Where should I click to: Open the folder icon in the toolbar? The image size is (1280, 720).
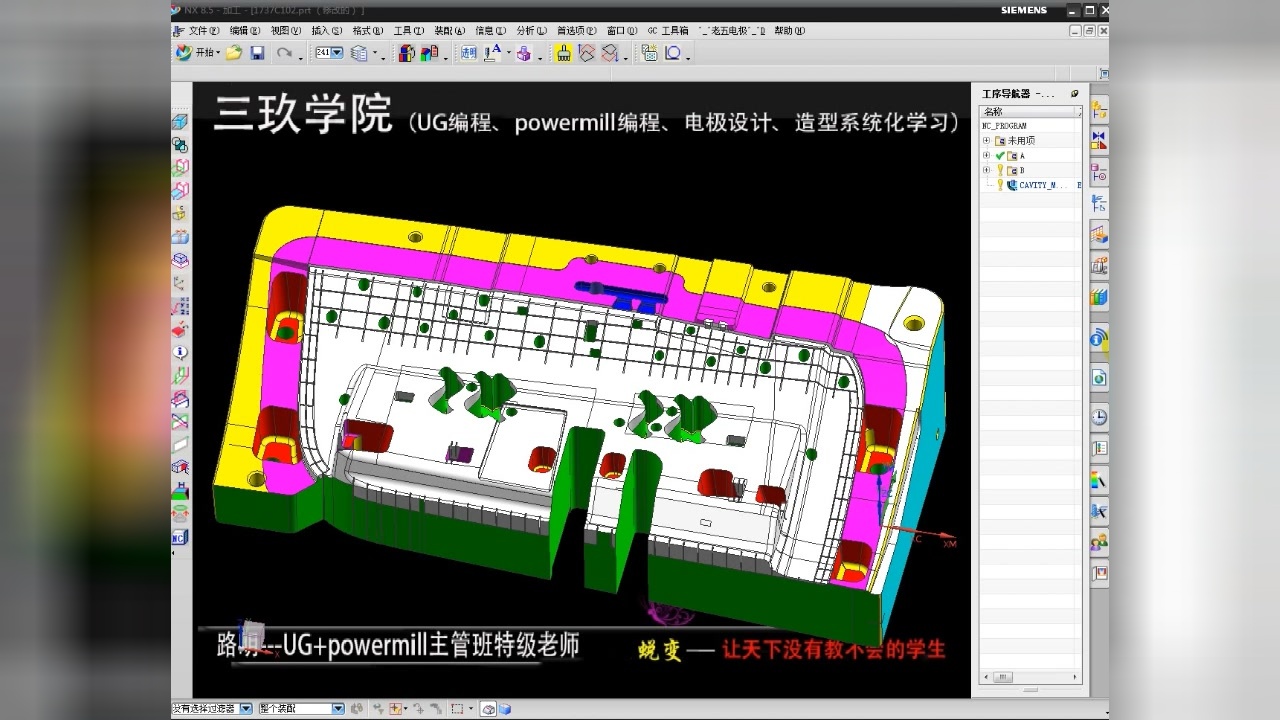[233, 53]
